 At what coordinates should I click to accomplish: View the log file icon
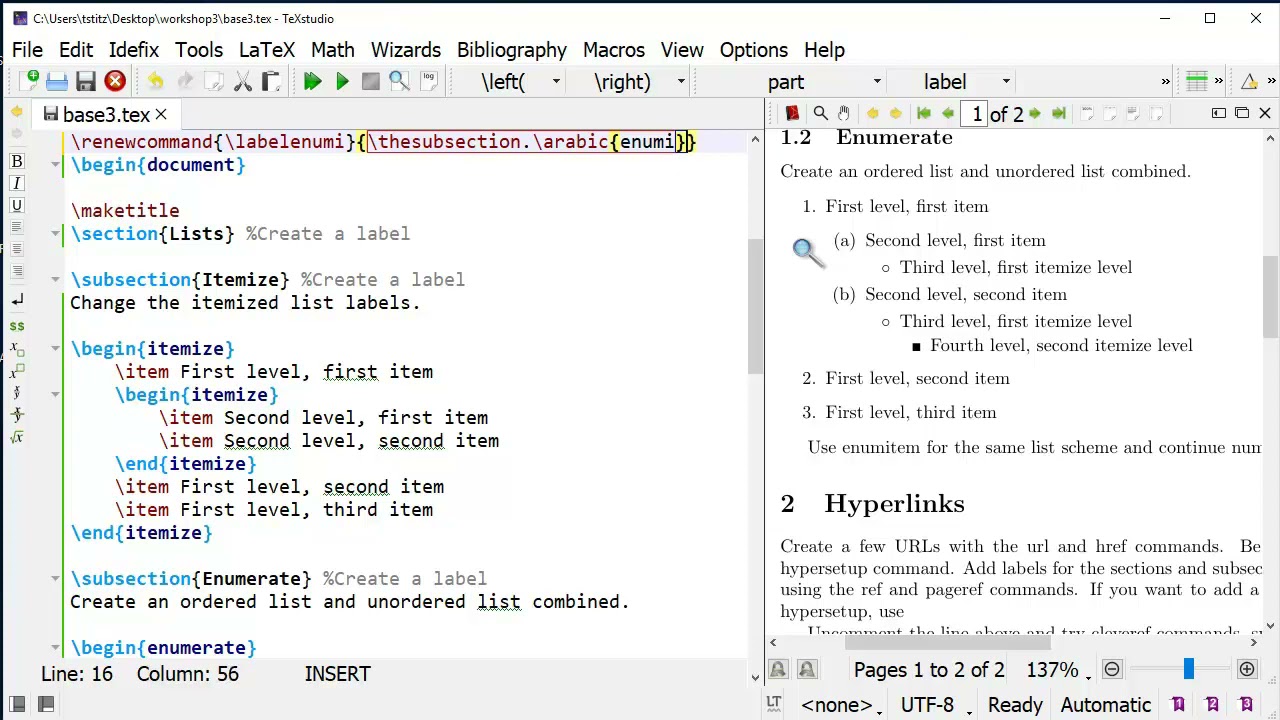[428, 82]
